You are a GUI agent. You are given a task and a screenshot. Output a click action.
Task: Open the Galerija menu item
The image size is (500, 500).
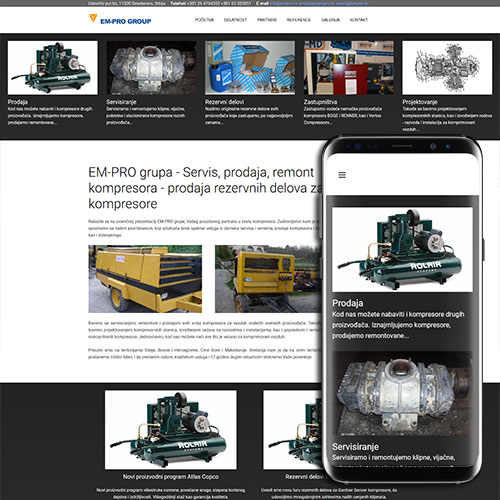point(330,20)
